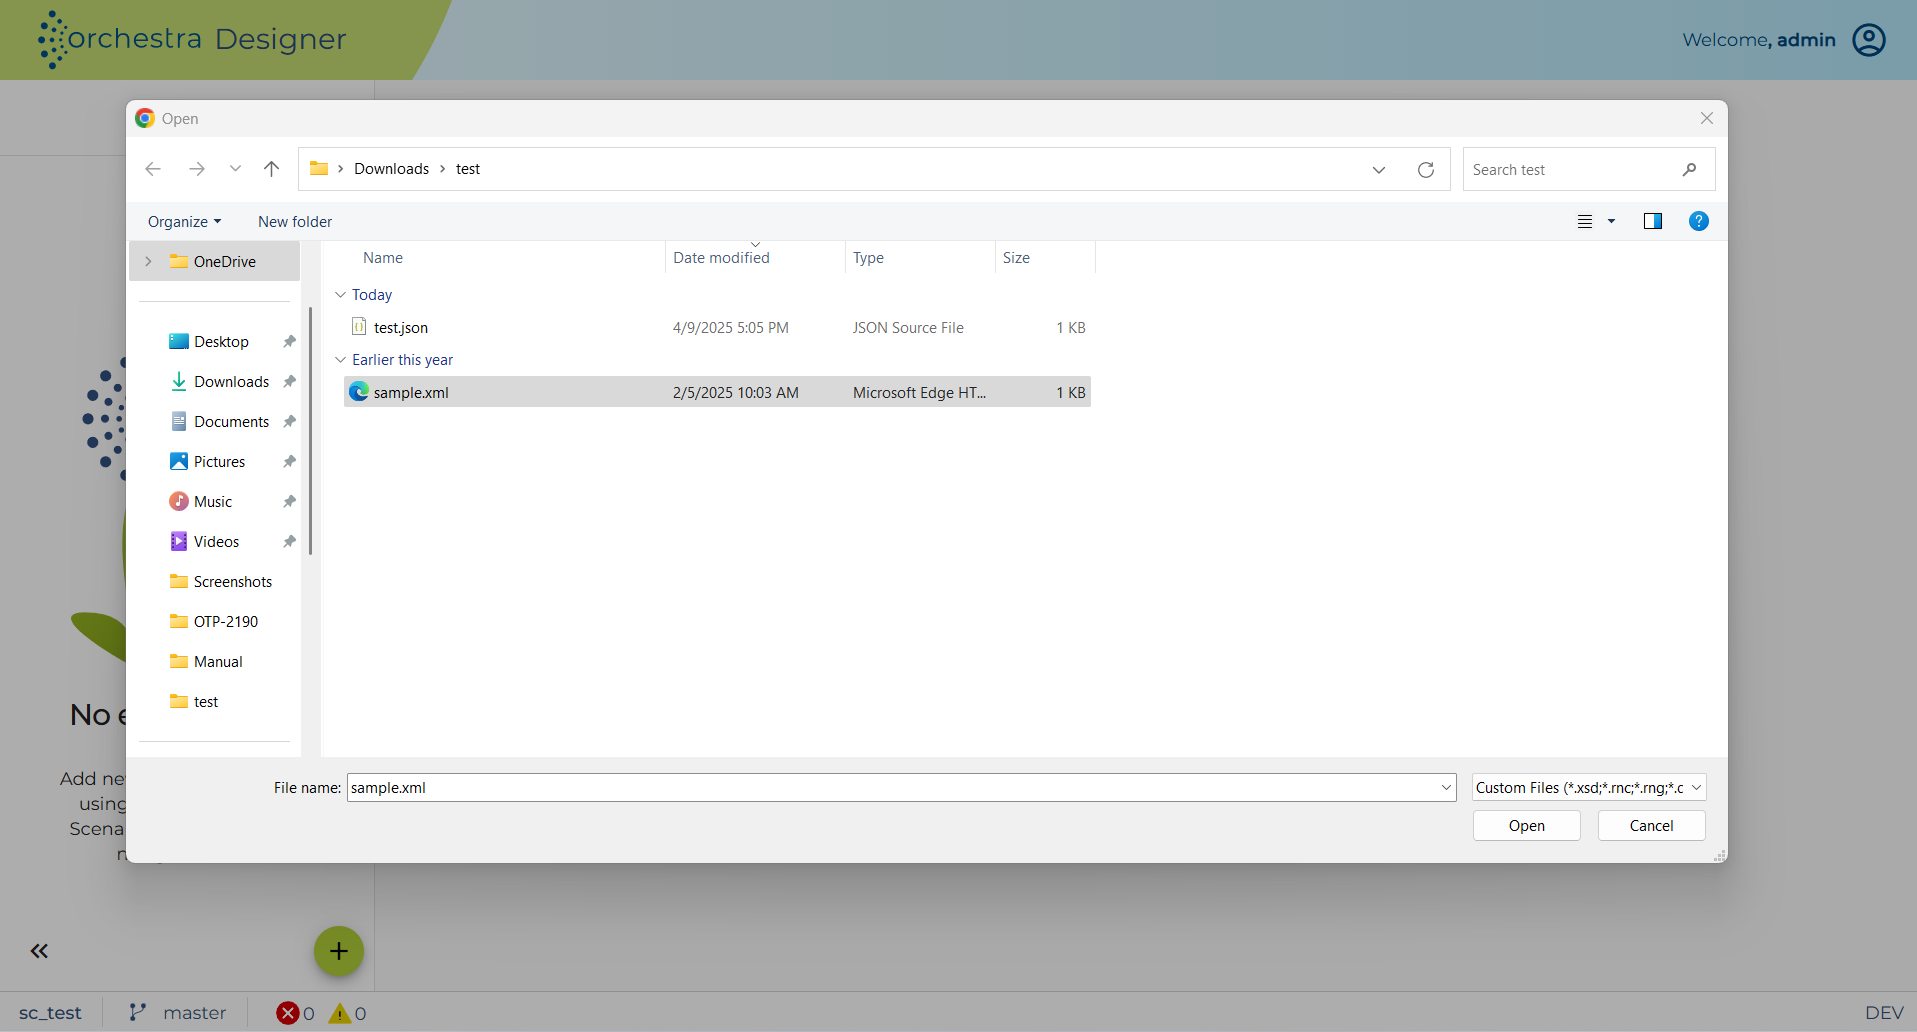This screenshot has height=1032, width=1917.
Task: Create a New folder
Action: coord(295,222)
